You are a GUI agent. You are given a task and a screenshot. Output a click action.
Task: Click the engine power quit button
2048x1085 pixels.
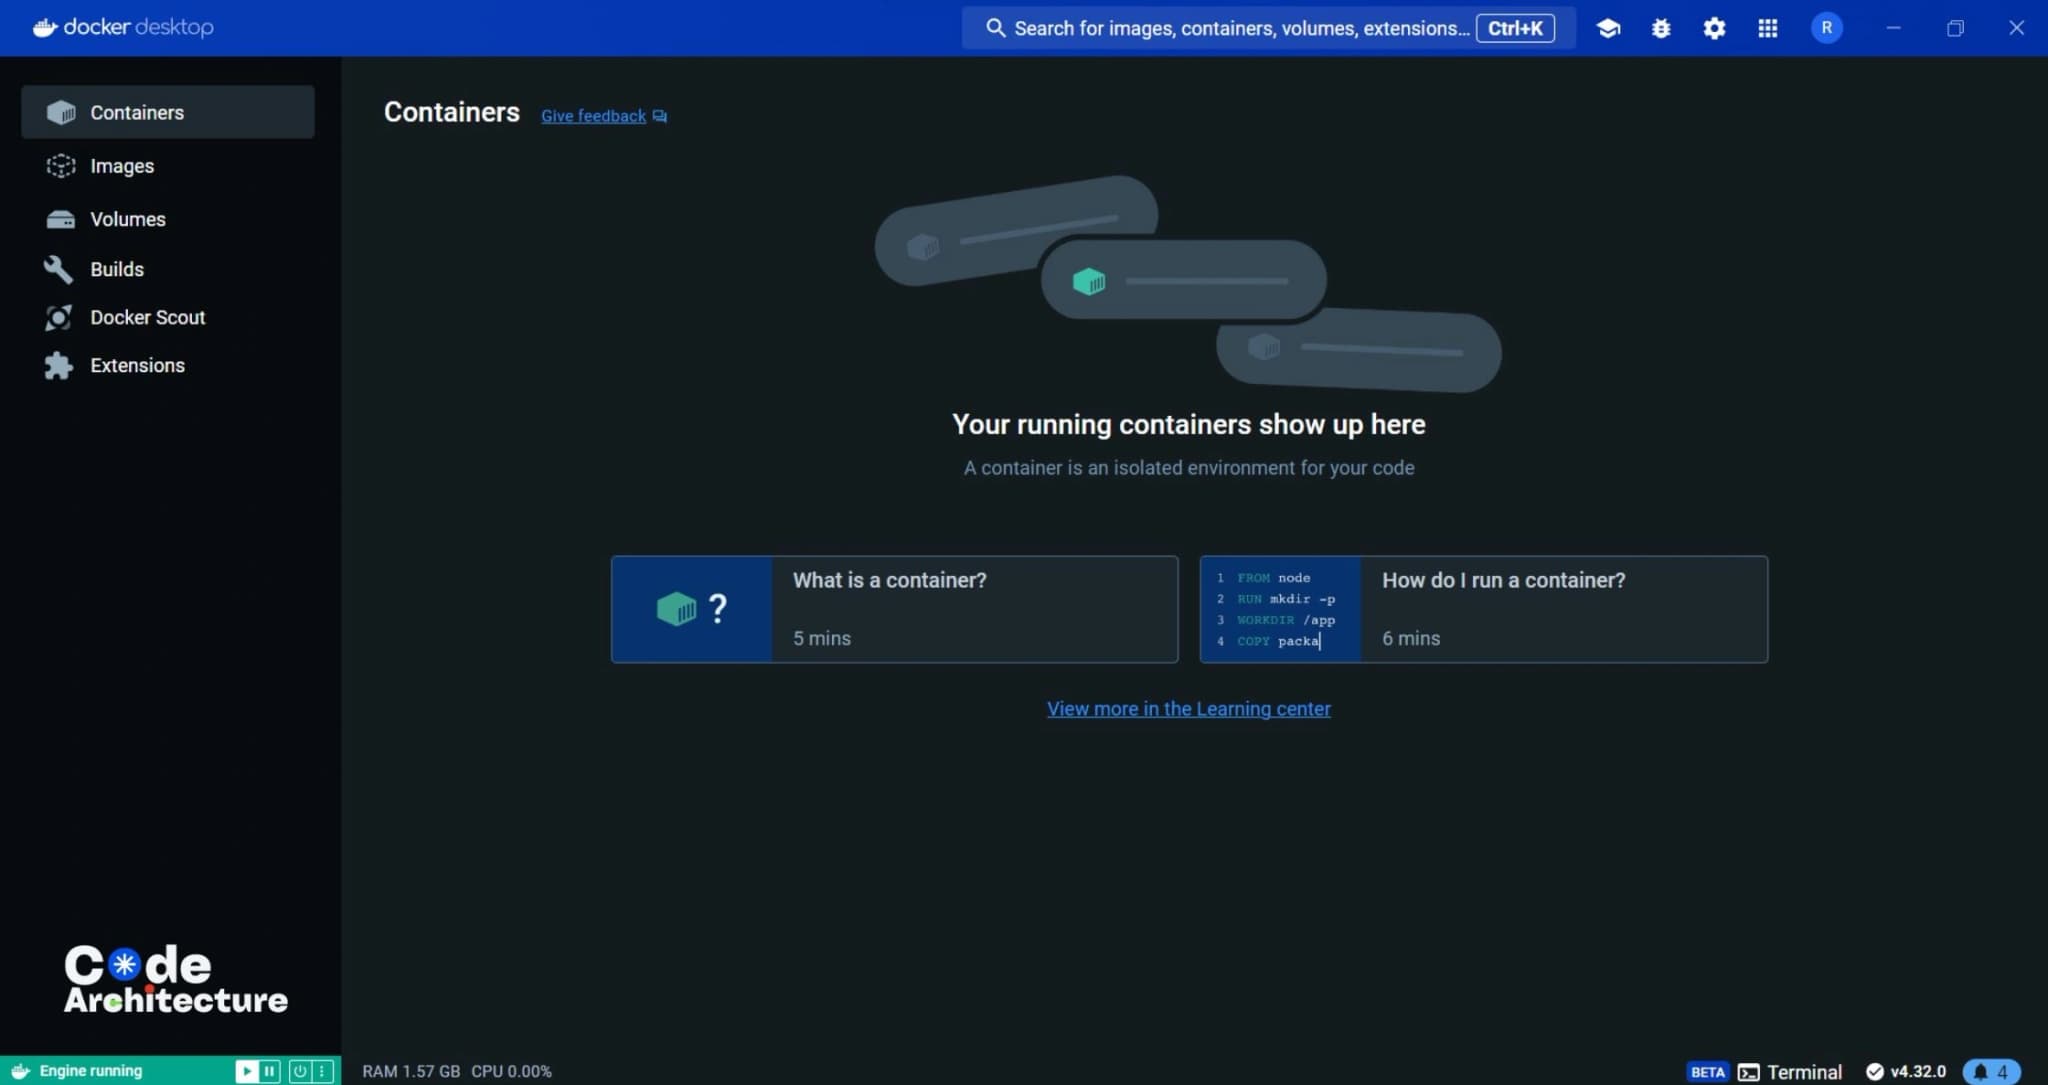[299, 1071]
